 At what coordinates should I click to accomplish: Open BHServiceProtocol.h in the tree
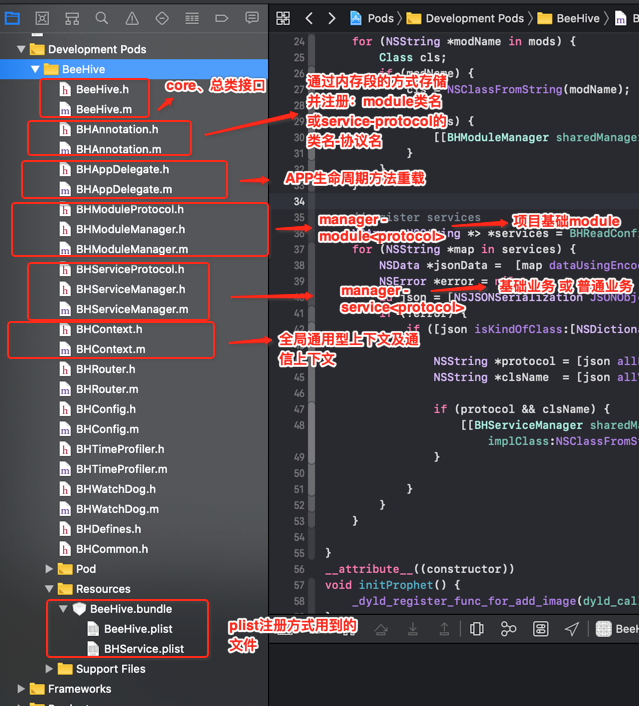click(x=122, y=269)
